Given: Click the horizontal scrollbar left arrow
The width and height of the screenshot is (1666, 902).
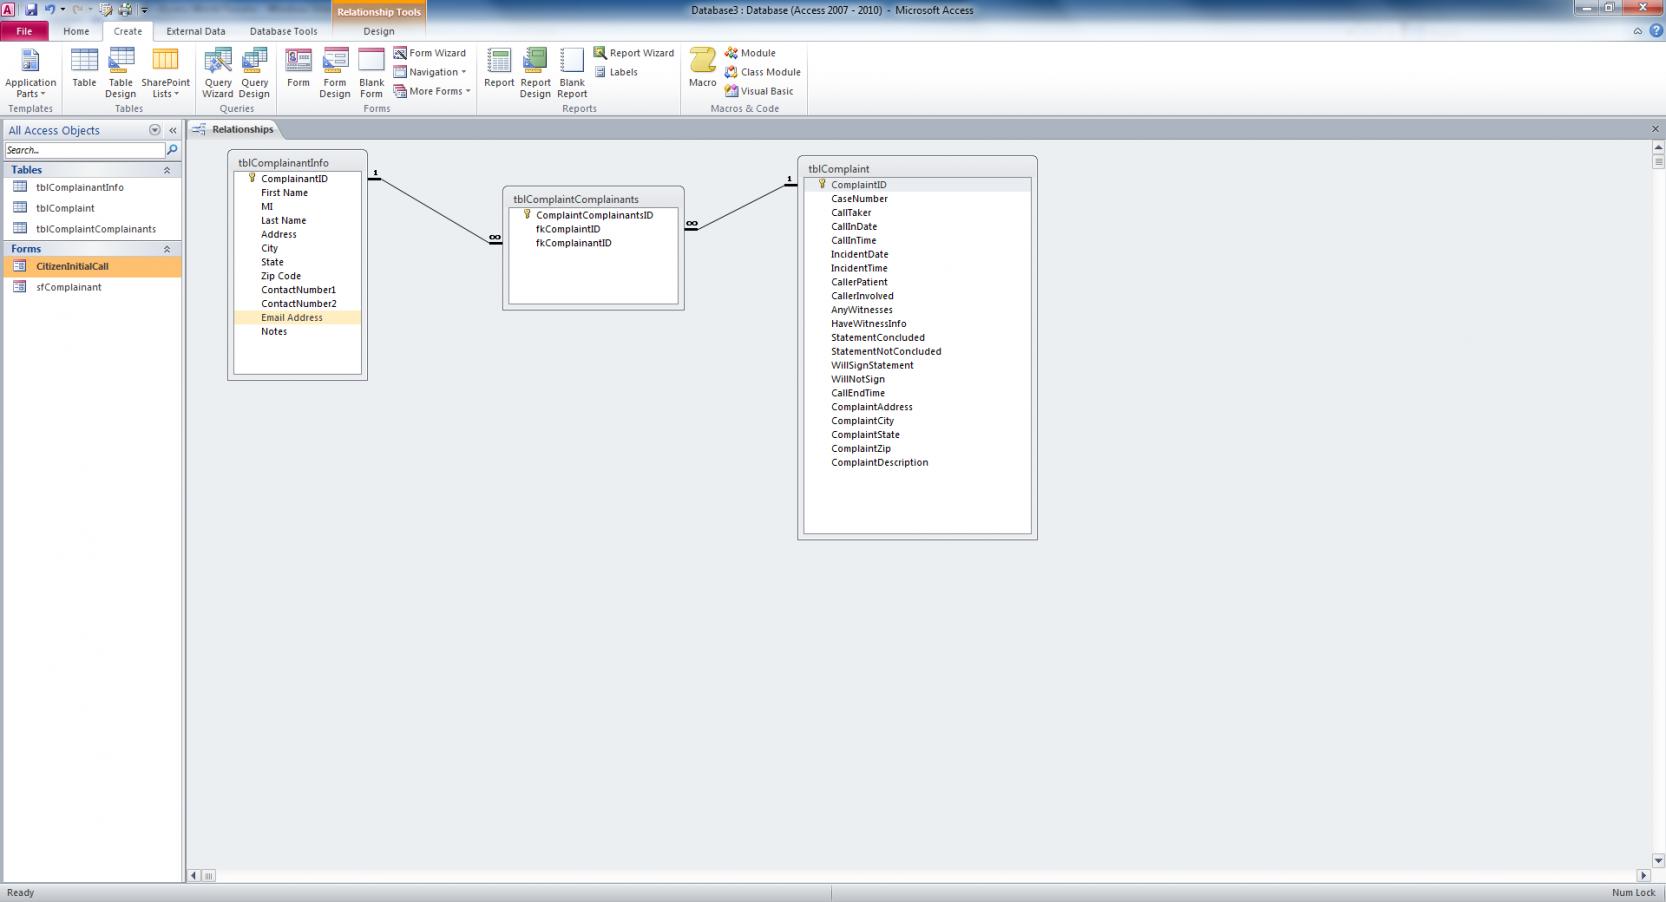Looking at the screenshot, I should point(194,876).
